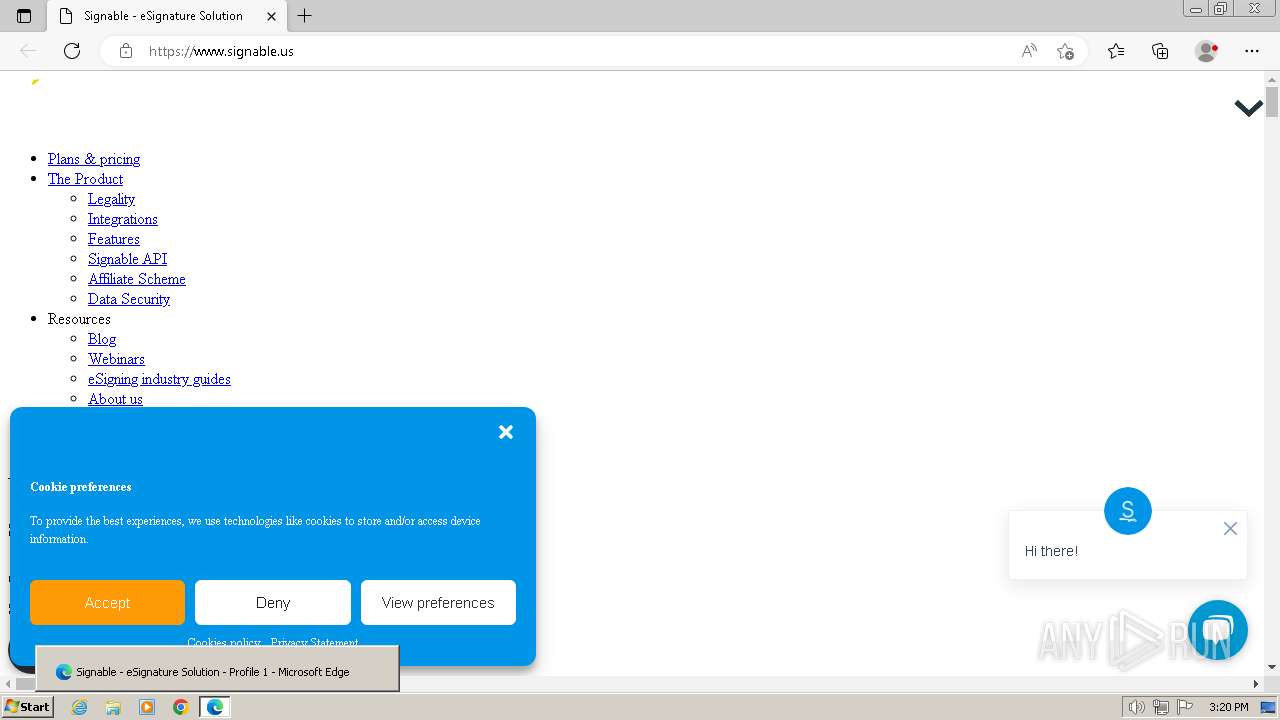Viewport: 1280px width, 720px height.
Task: Open File Explorer from taskbar
Action: click(x=113, y=707)
